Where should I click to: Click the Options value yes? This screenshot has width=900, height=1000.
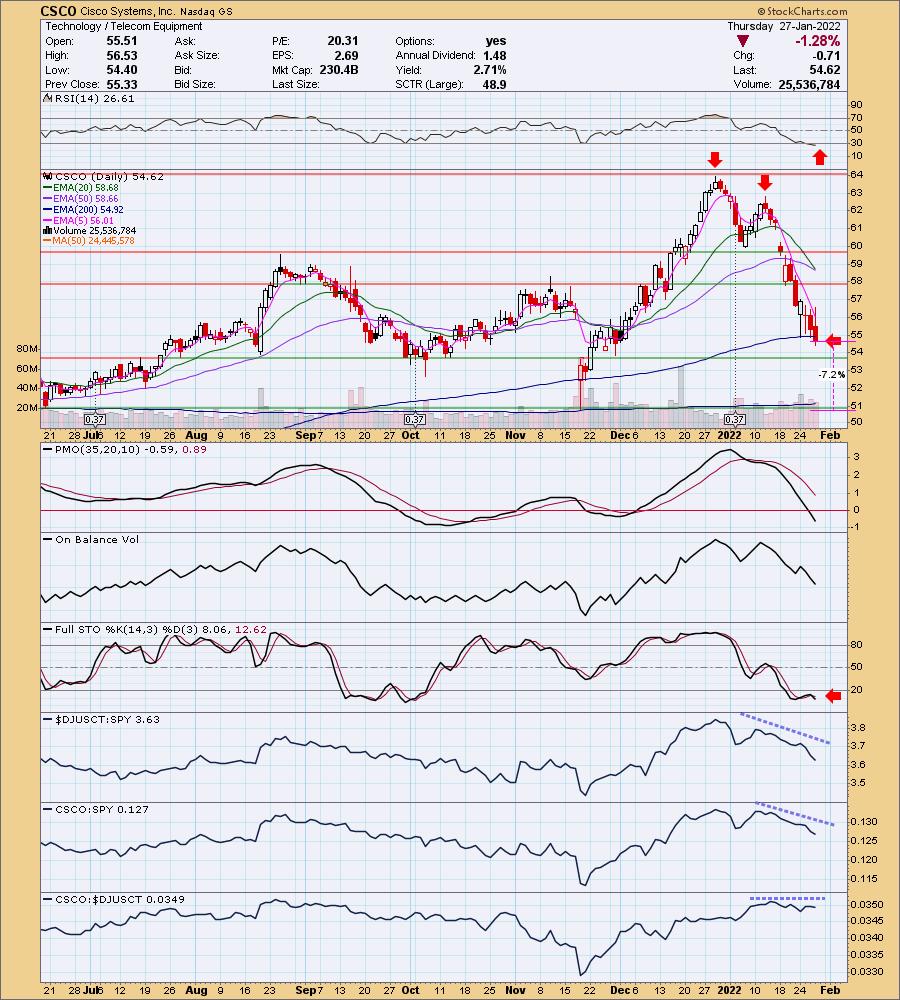(x=496, y=41)
